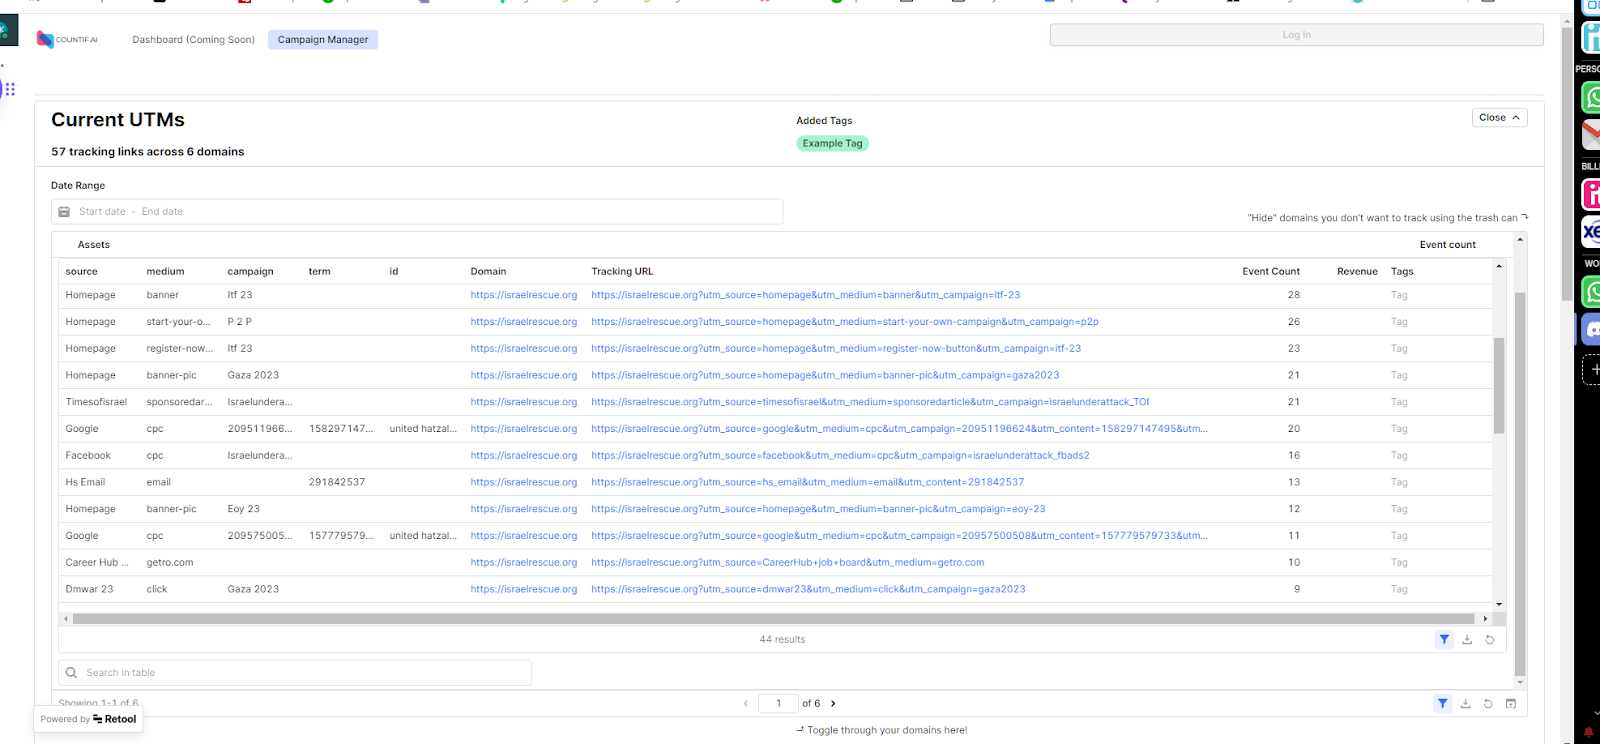Click the magnifier icon in the search box
The width and height of the screenshot is (1600, 744).
tap(71, 673)
